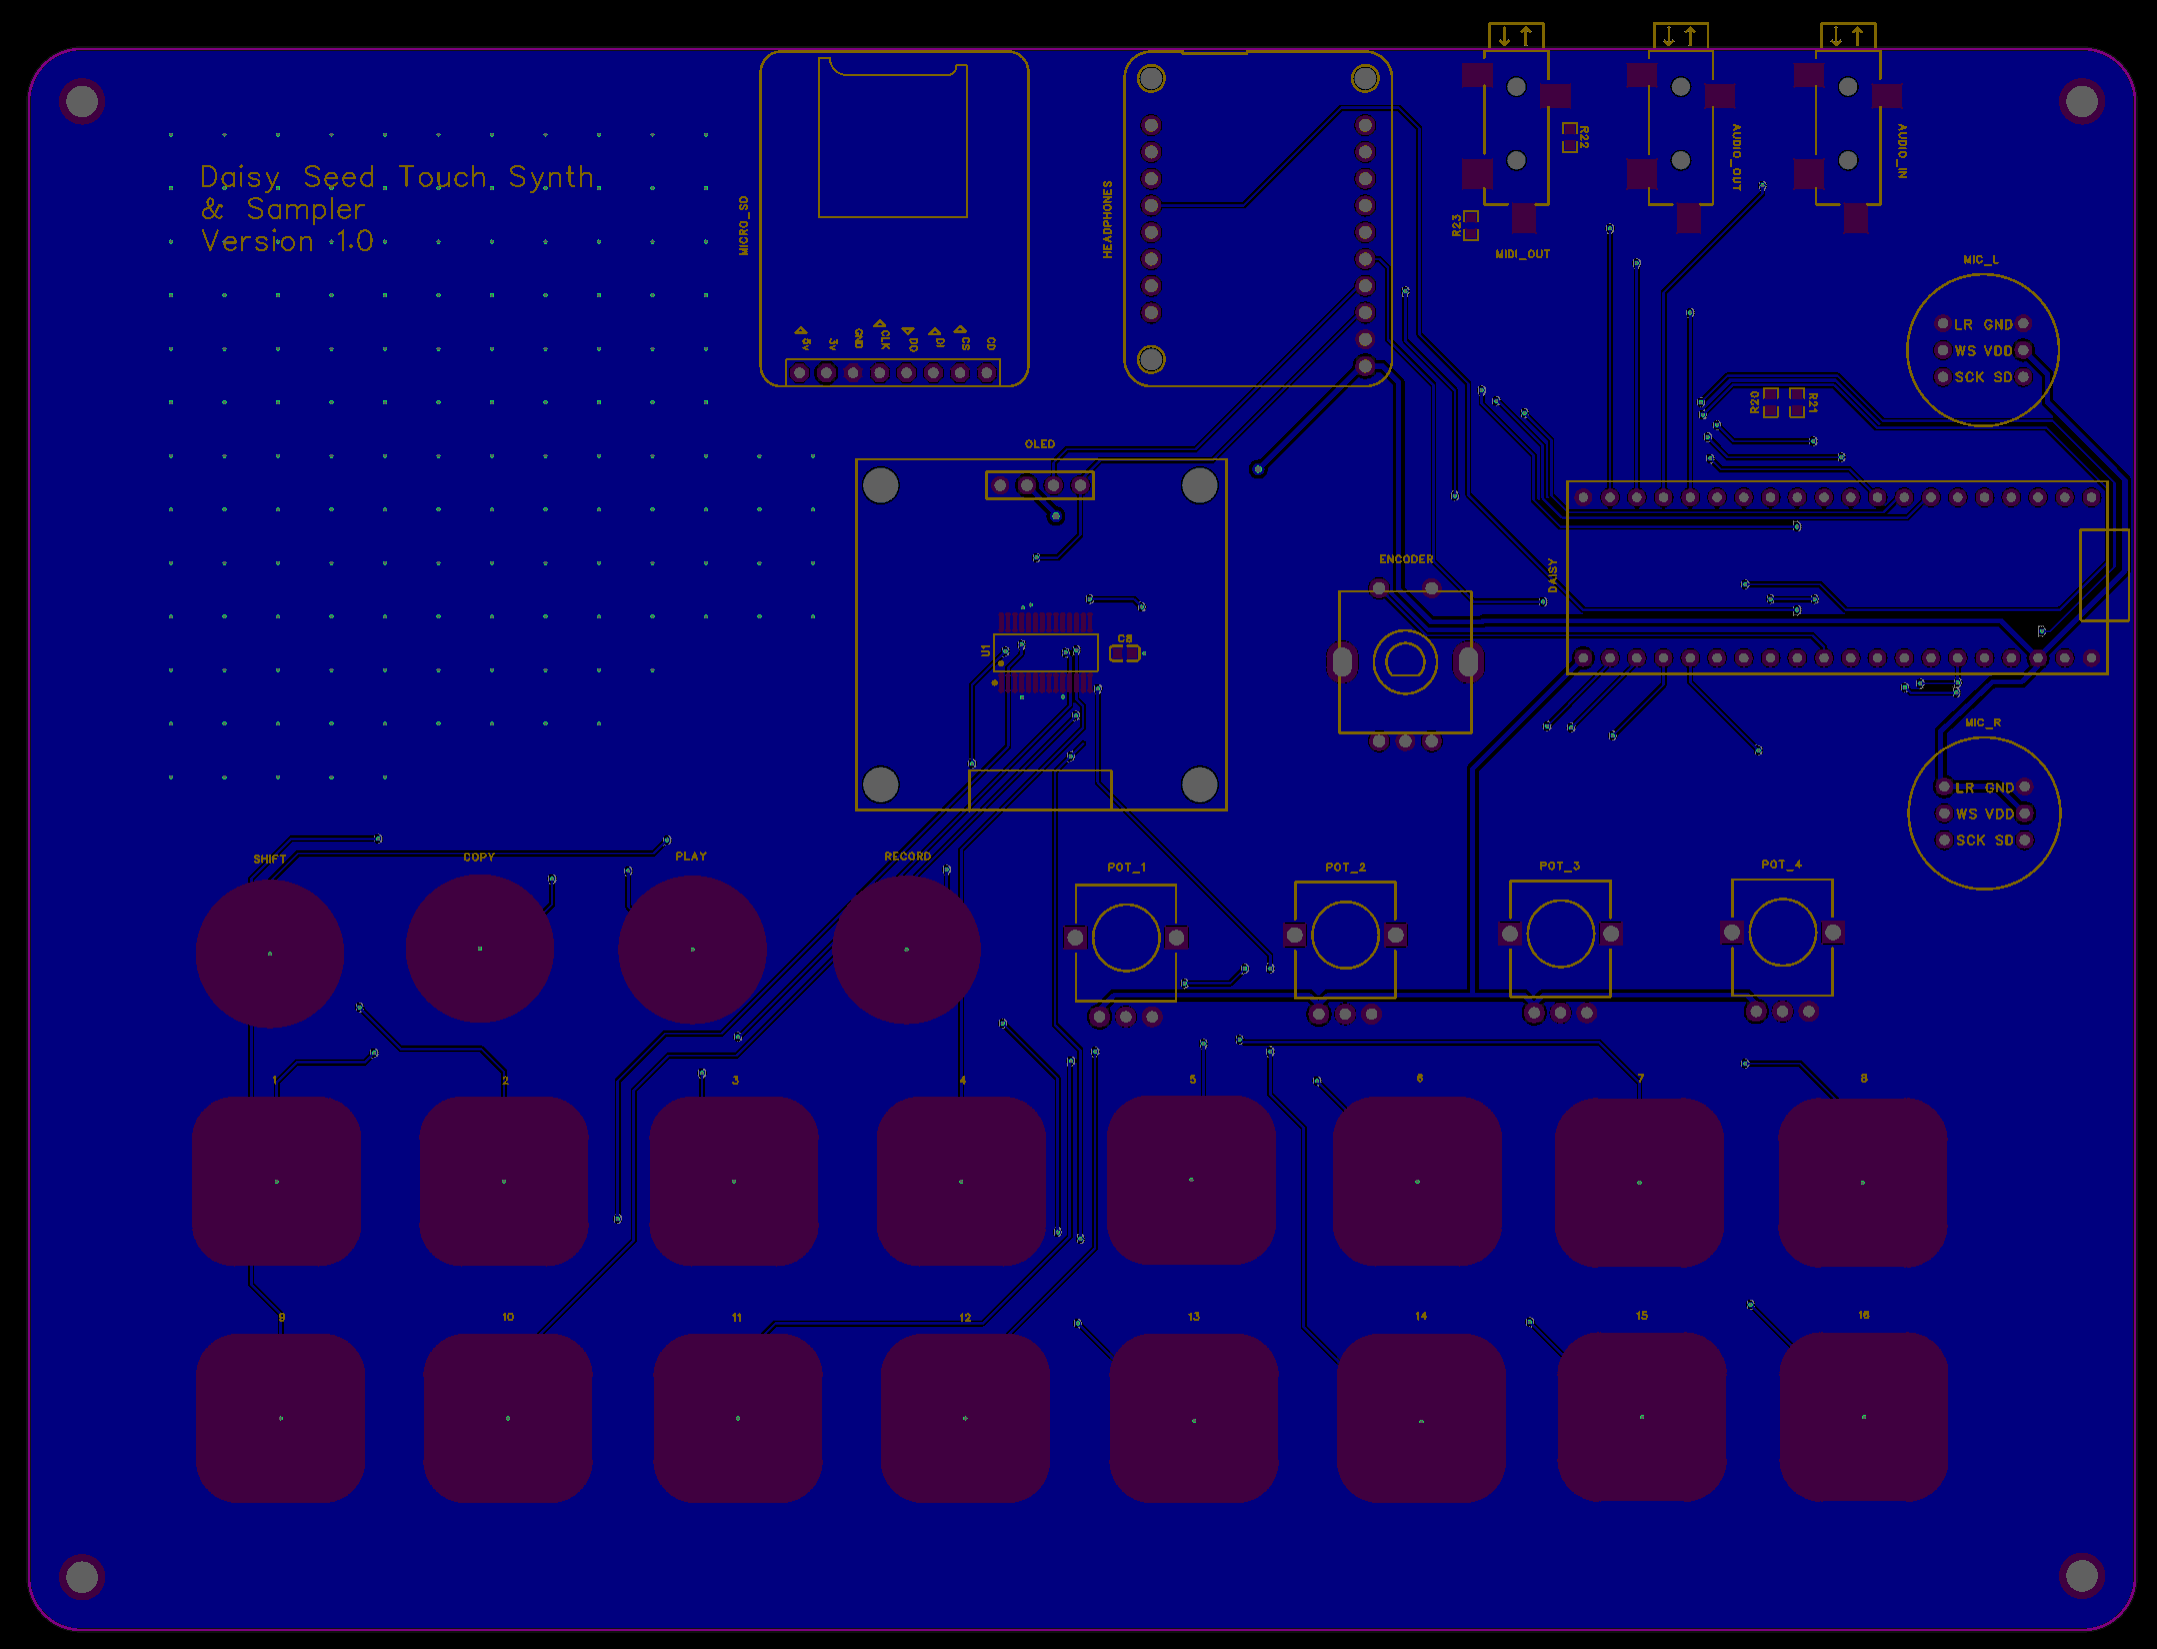2157x1649 pixels.
Task: Click square touch pad number 1
Action: point(277,1181)
